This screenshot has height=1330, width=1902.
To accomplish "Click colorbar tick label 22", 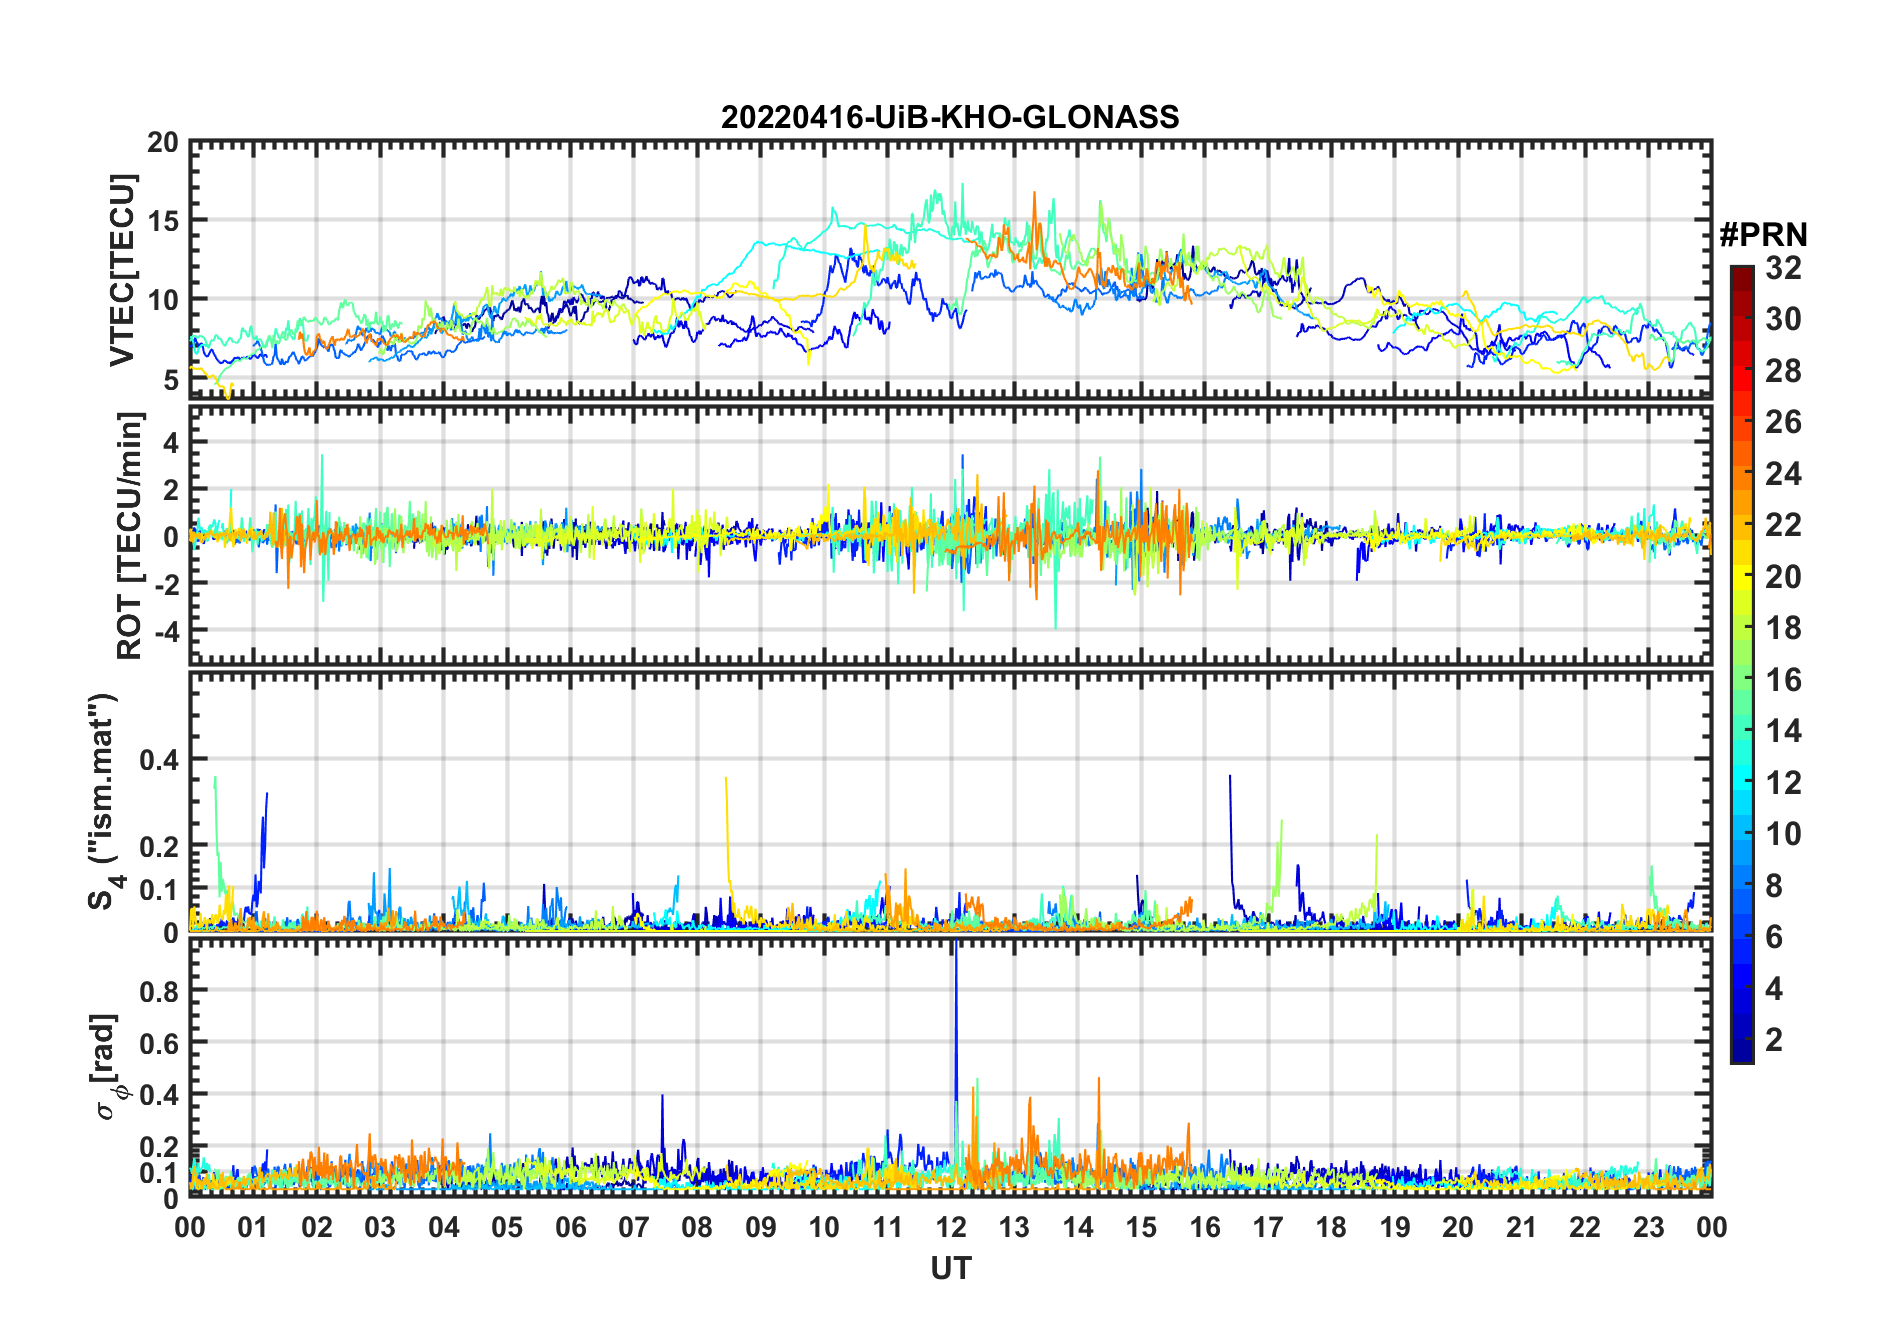I will (x=1783, y=525).
